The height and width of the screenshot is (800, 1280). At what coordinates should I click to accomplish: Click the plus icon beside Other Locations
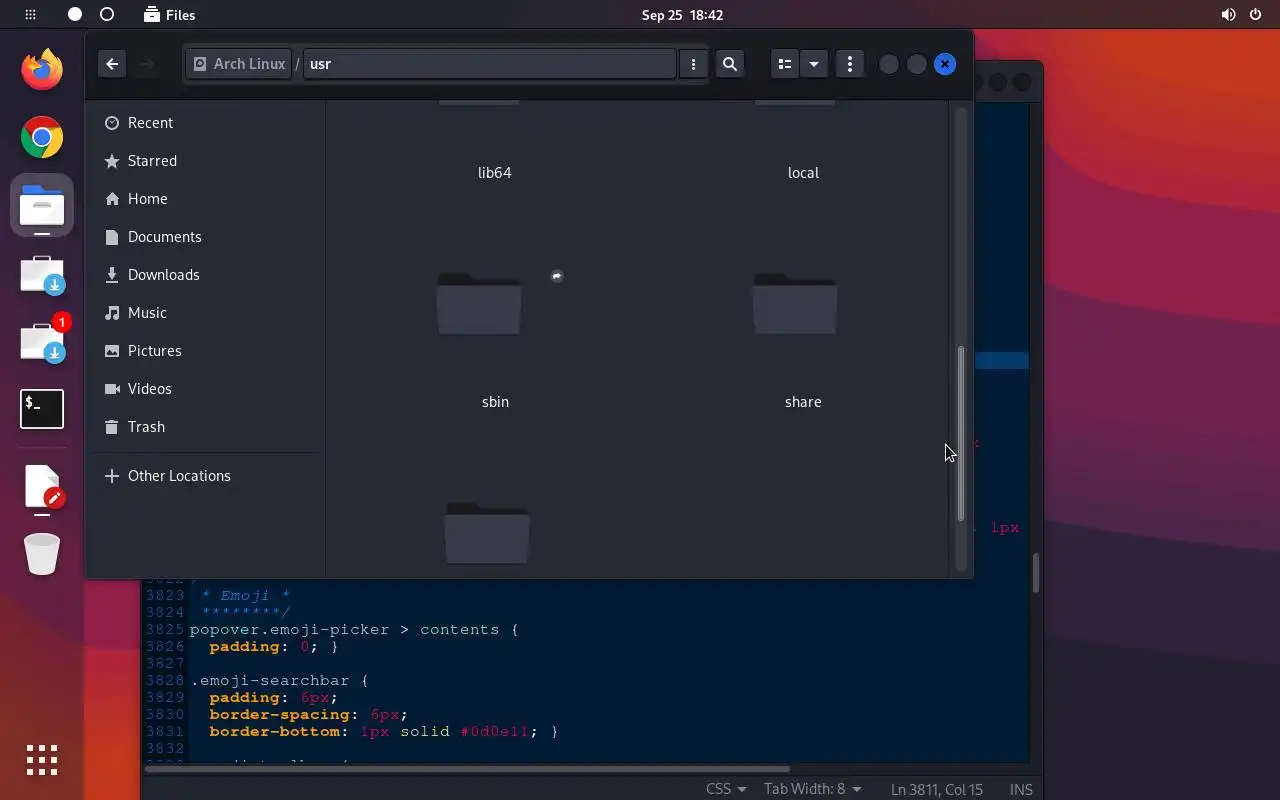click(112, 476)
